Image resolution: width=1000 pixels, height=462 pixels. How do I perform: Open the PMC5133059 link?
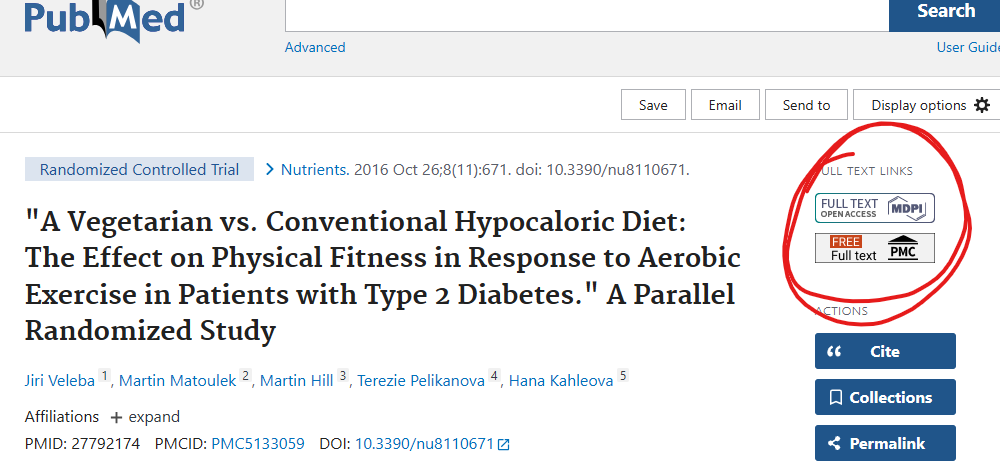pos(258,443)
